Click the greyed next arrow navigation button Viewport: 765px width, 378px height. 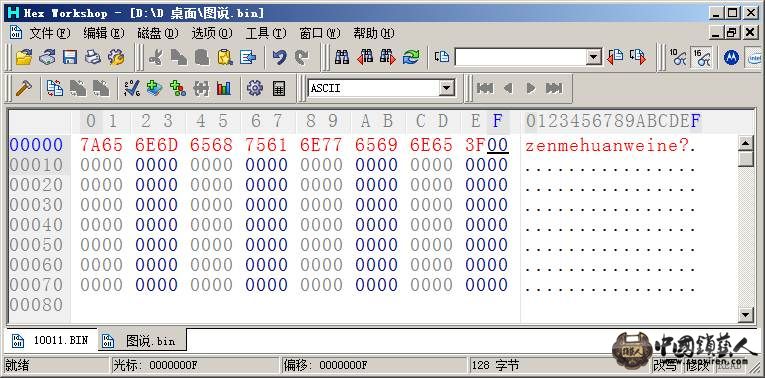(x=531, y=88)
